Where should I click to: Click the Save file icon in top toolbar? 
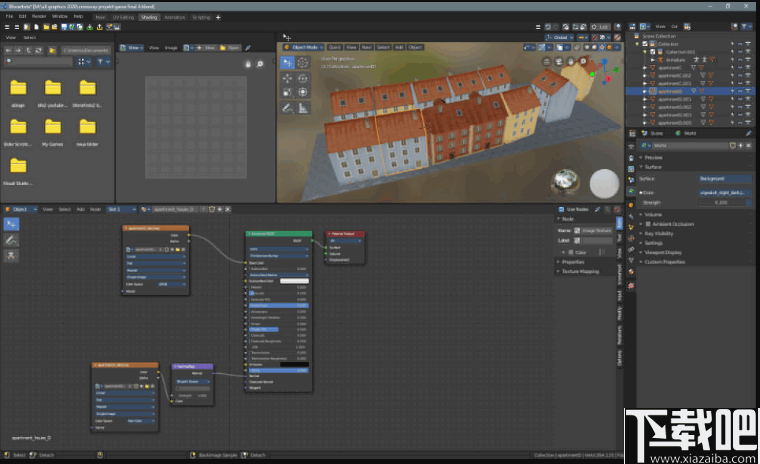tap(63, 27)
